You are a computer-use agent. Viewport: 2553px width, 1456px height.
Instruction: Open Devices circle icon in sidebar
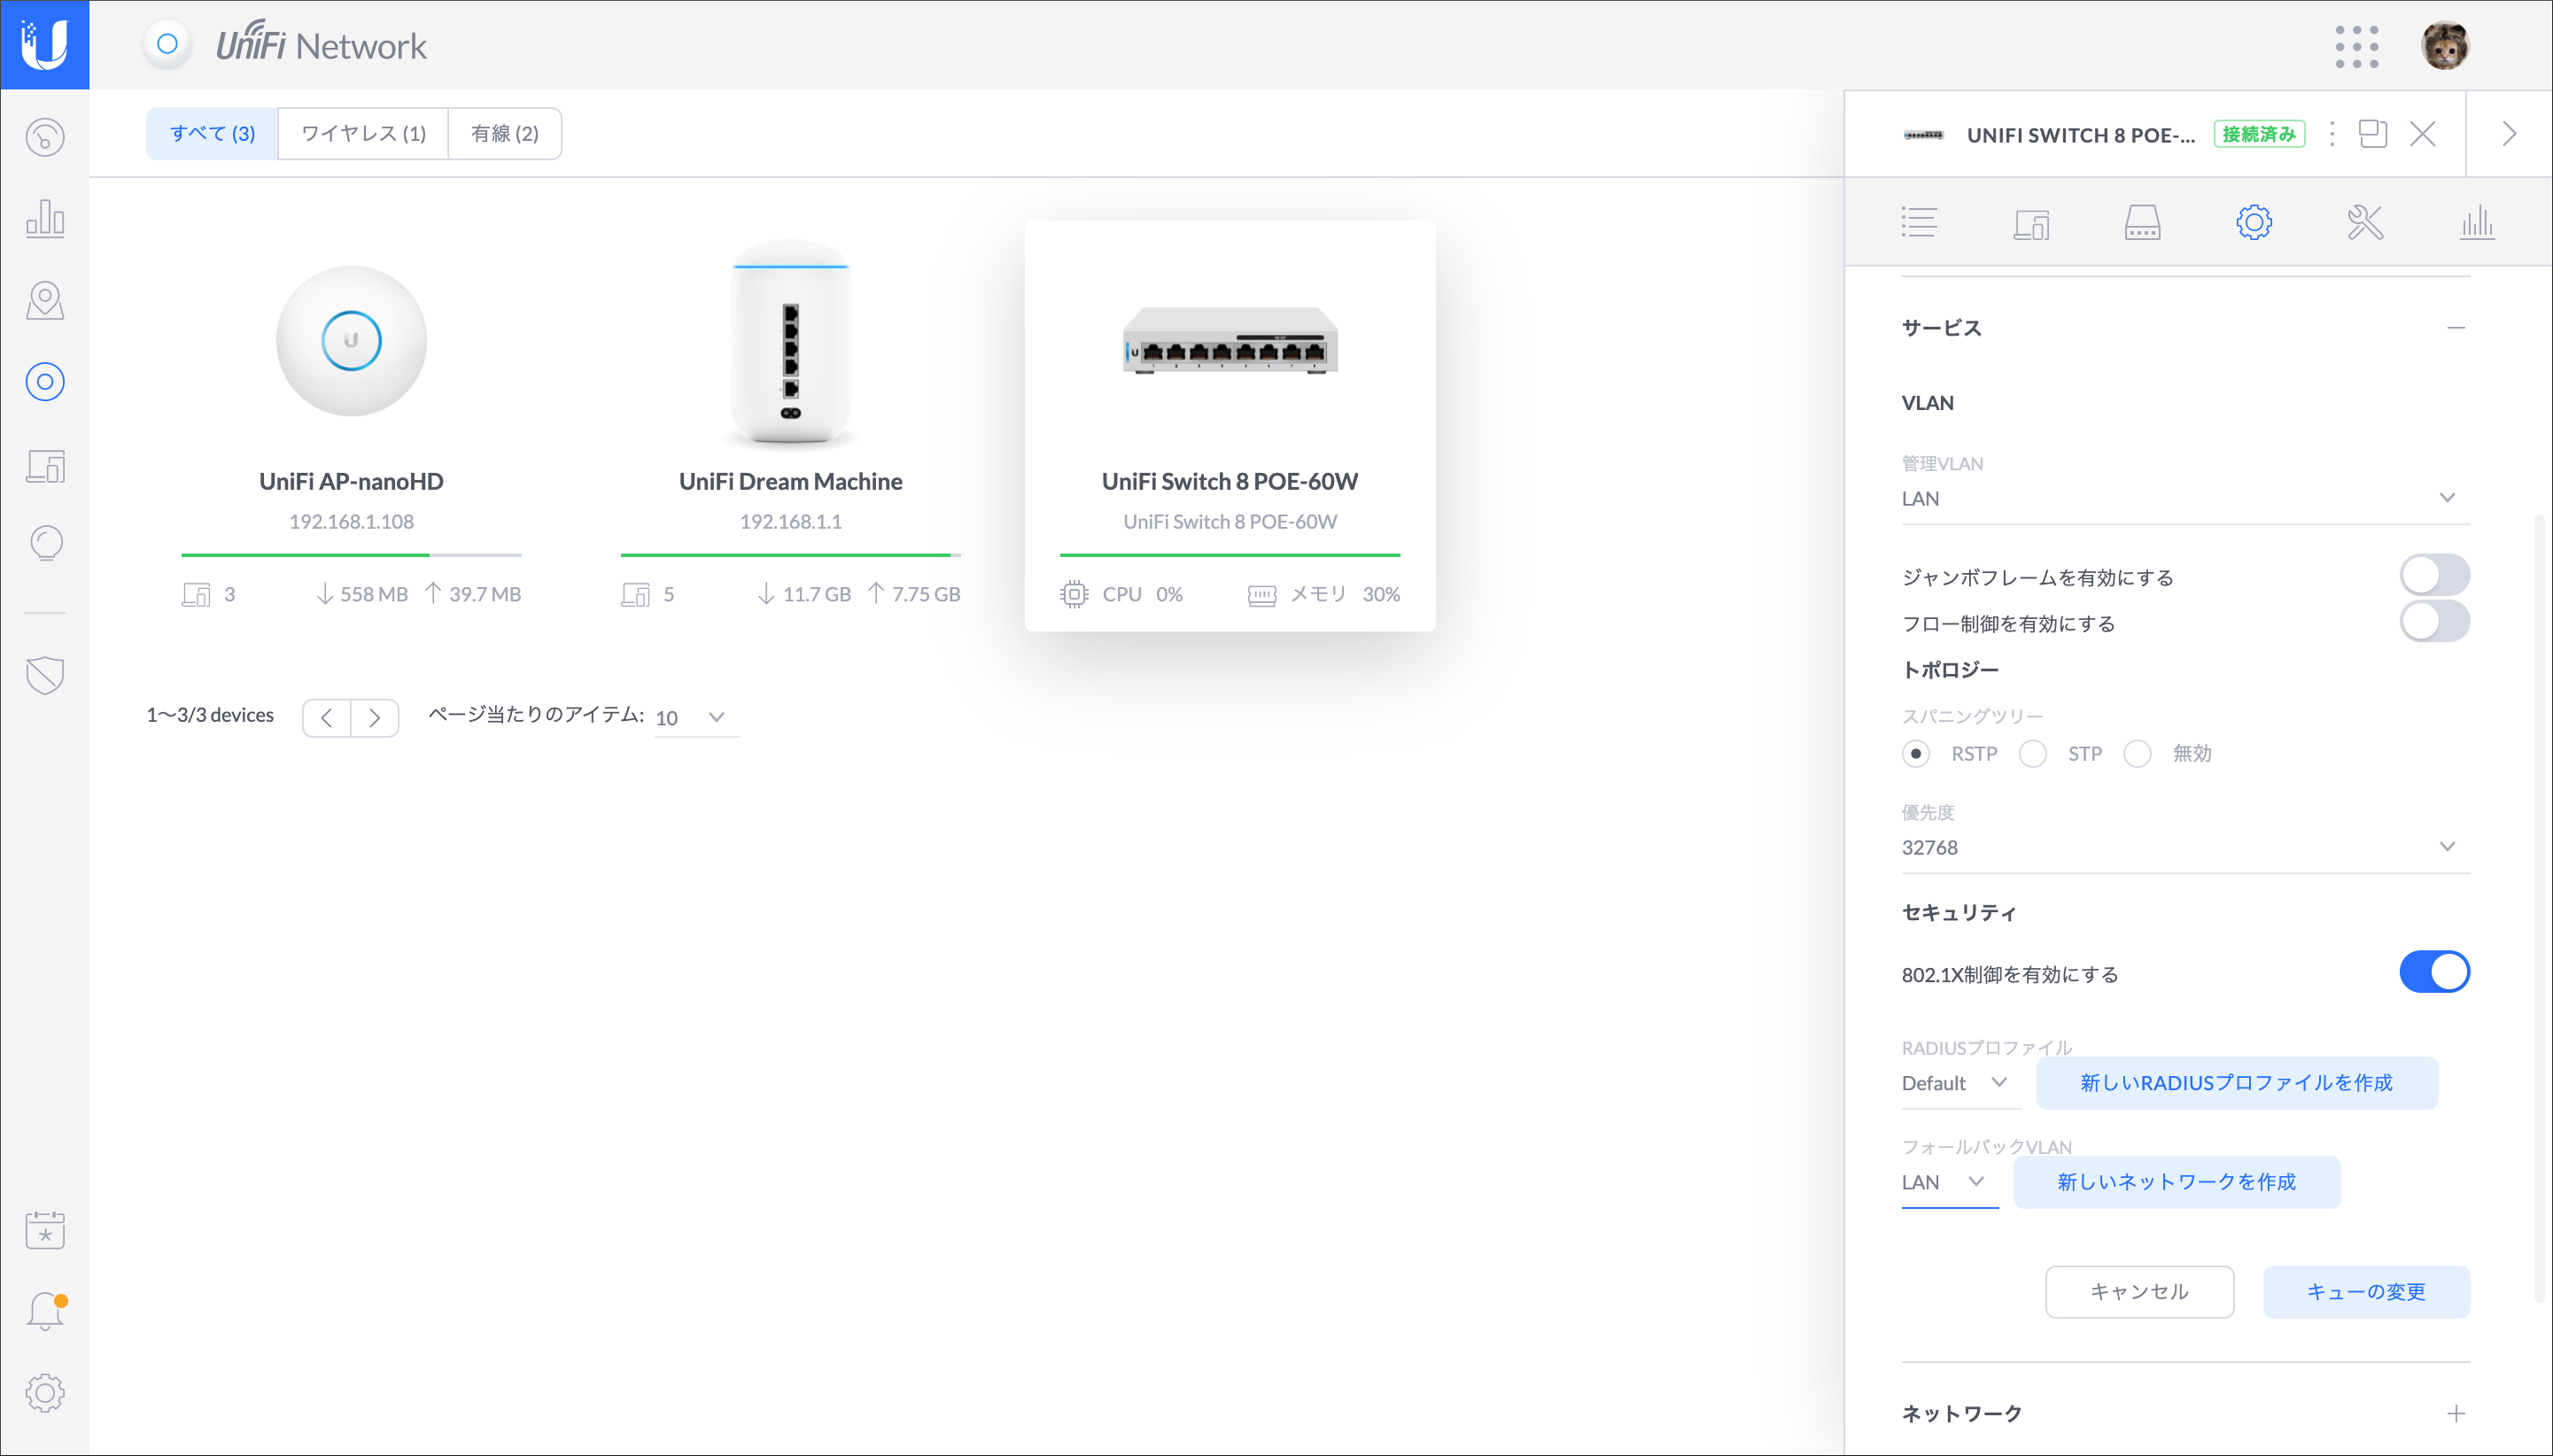click(45, 381)
